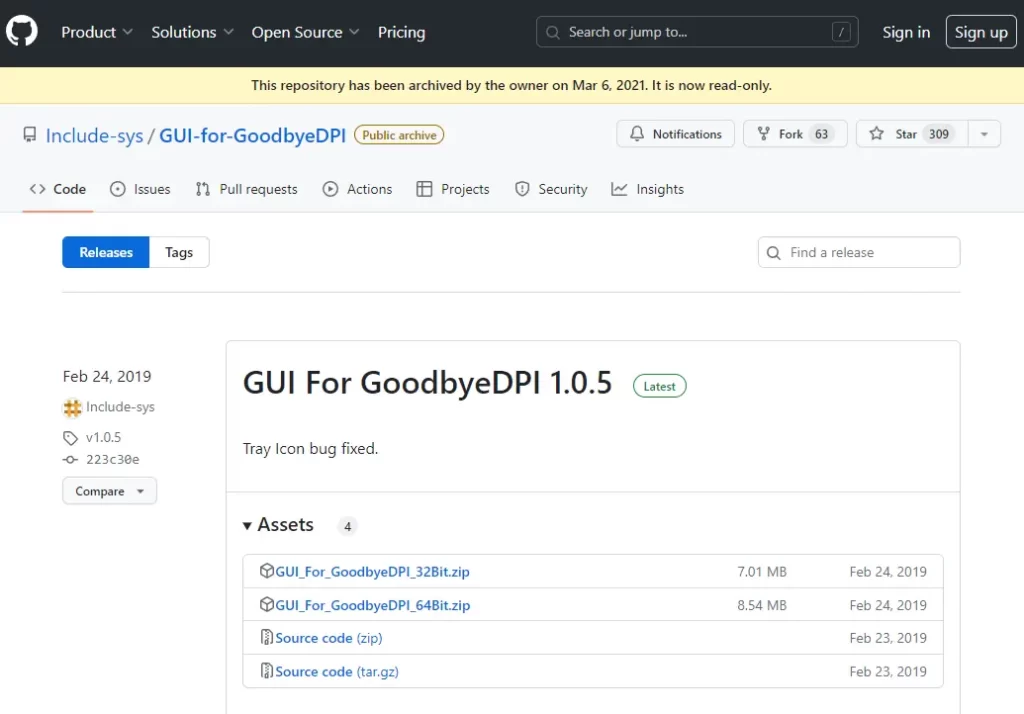
Task: Open the GUI-for-GoodbyeDPI repository link
Action: pyautogui.click(x=252, y=135)
